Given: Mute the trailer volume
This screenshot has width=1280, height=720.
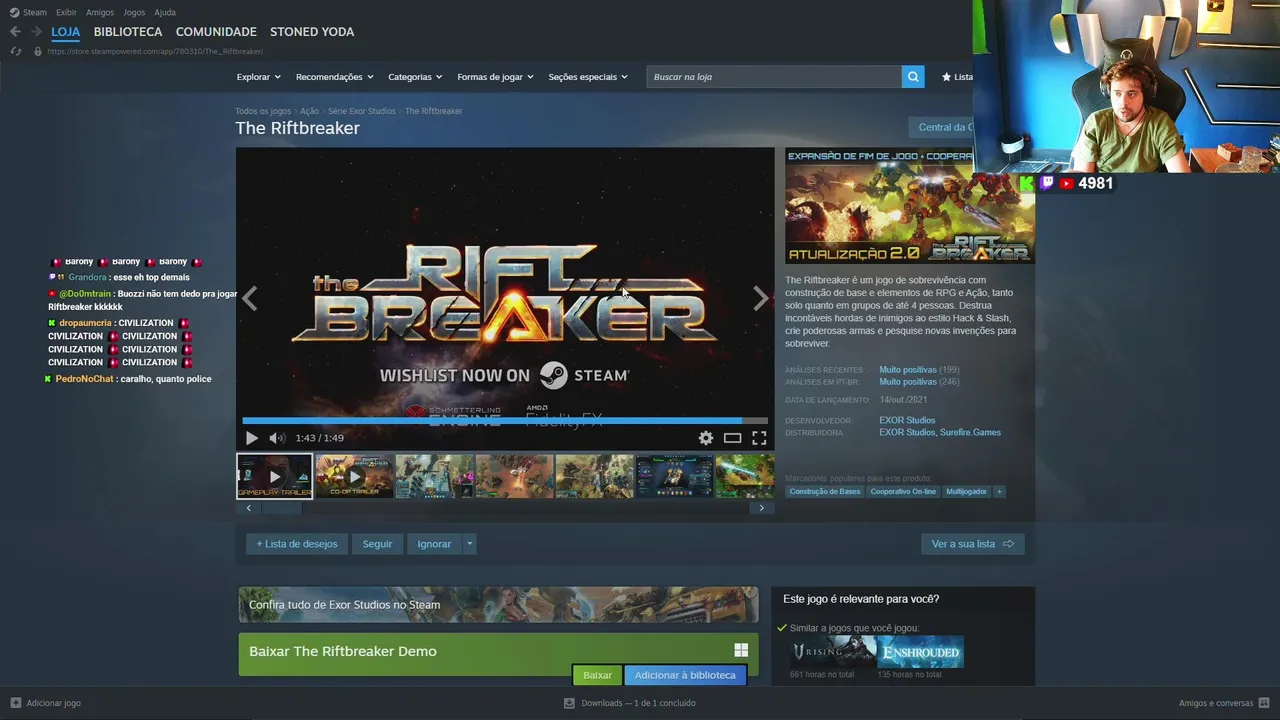Looking at the screenshot, I should tap(277, 438).
